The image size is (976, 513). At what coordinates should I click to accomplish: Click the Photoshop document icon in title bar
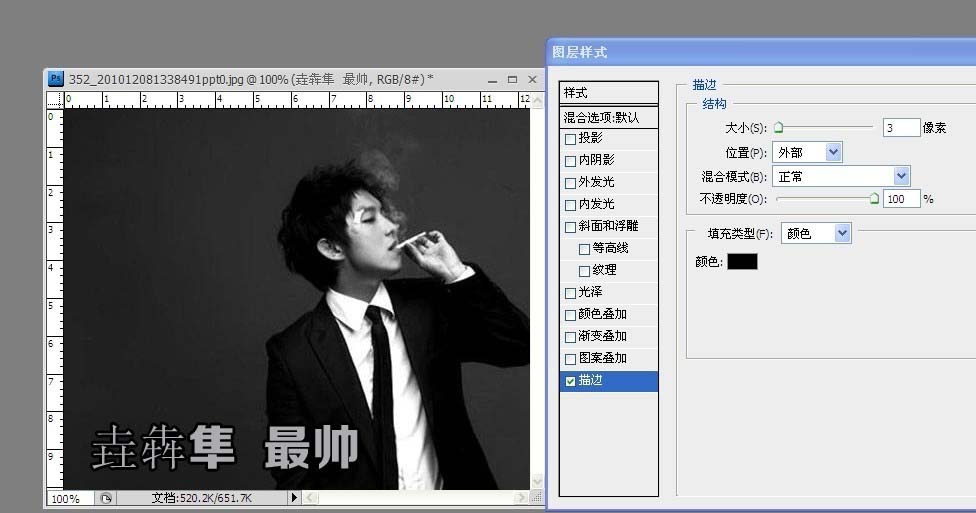pos(55,79)
